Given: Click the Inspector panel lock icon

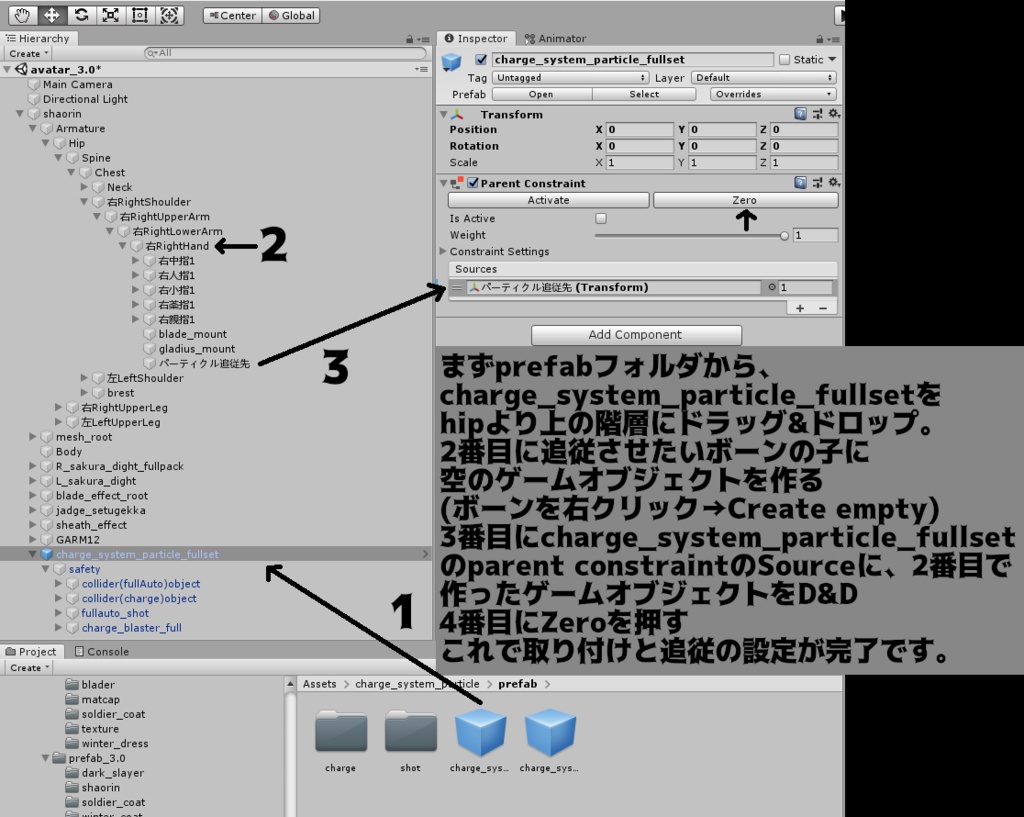Looking at the screenshot, I should click(x=819, y=39).
